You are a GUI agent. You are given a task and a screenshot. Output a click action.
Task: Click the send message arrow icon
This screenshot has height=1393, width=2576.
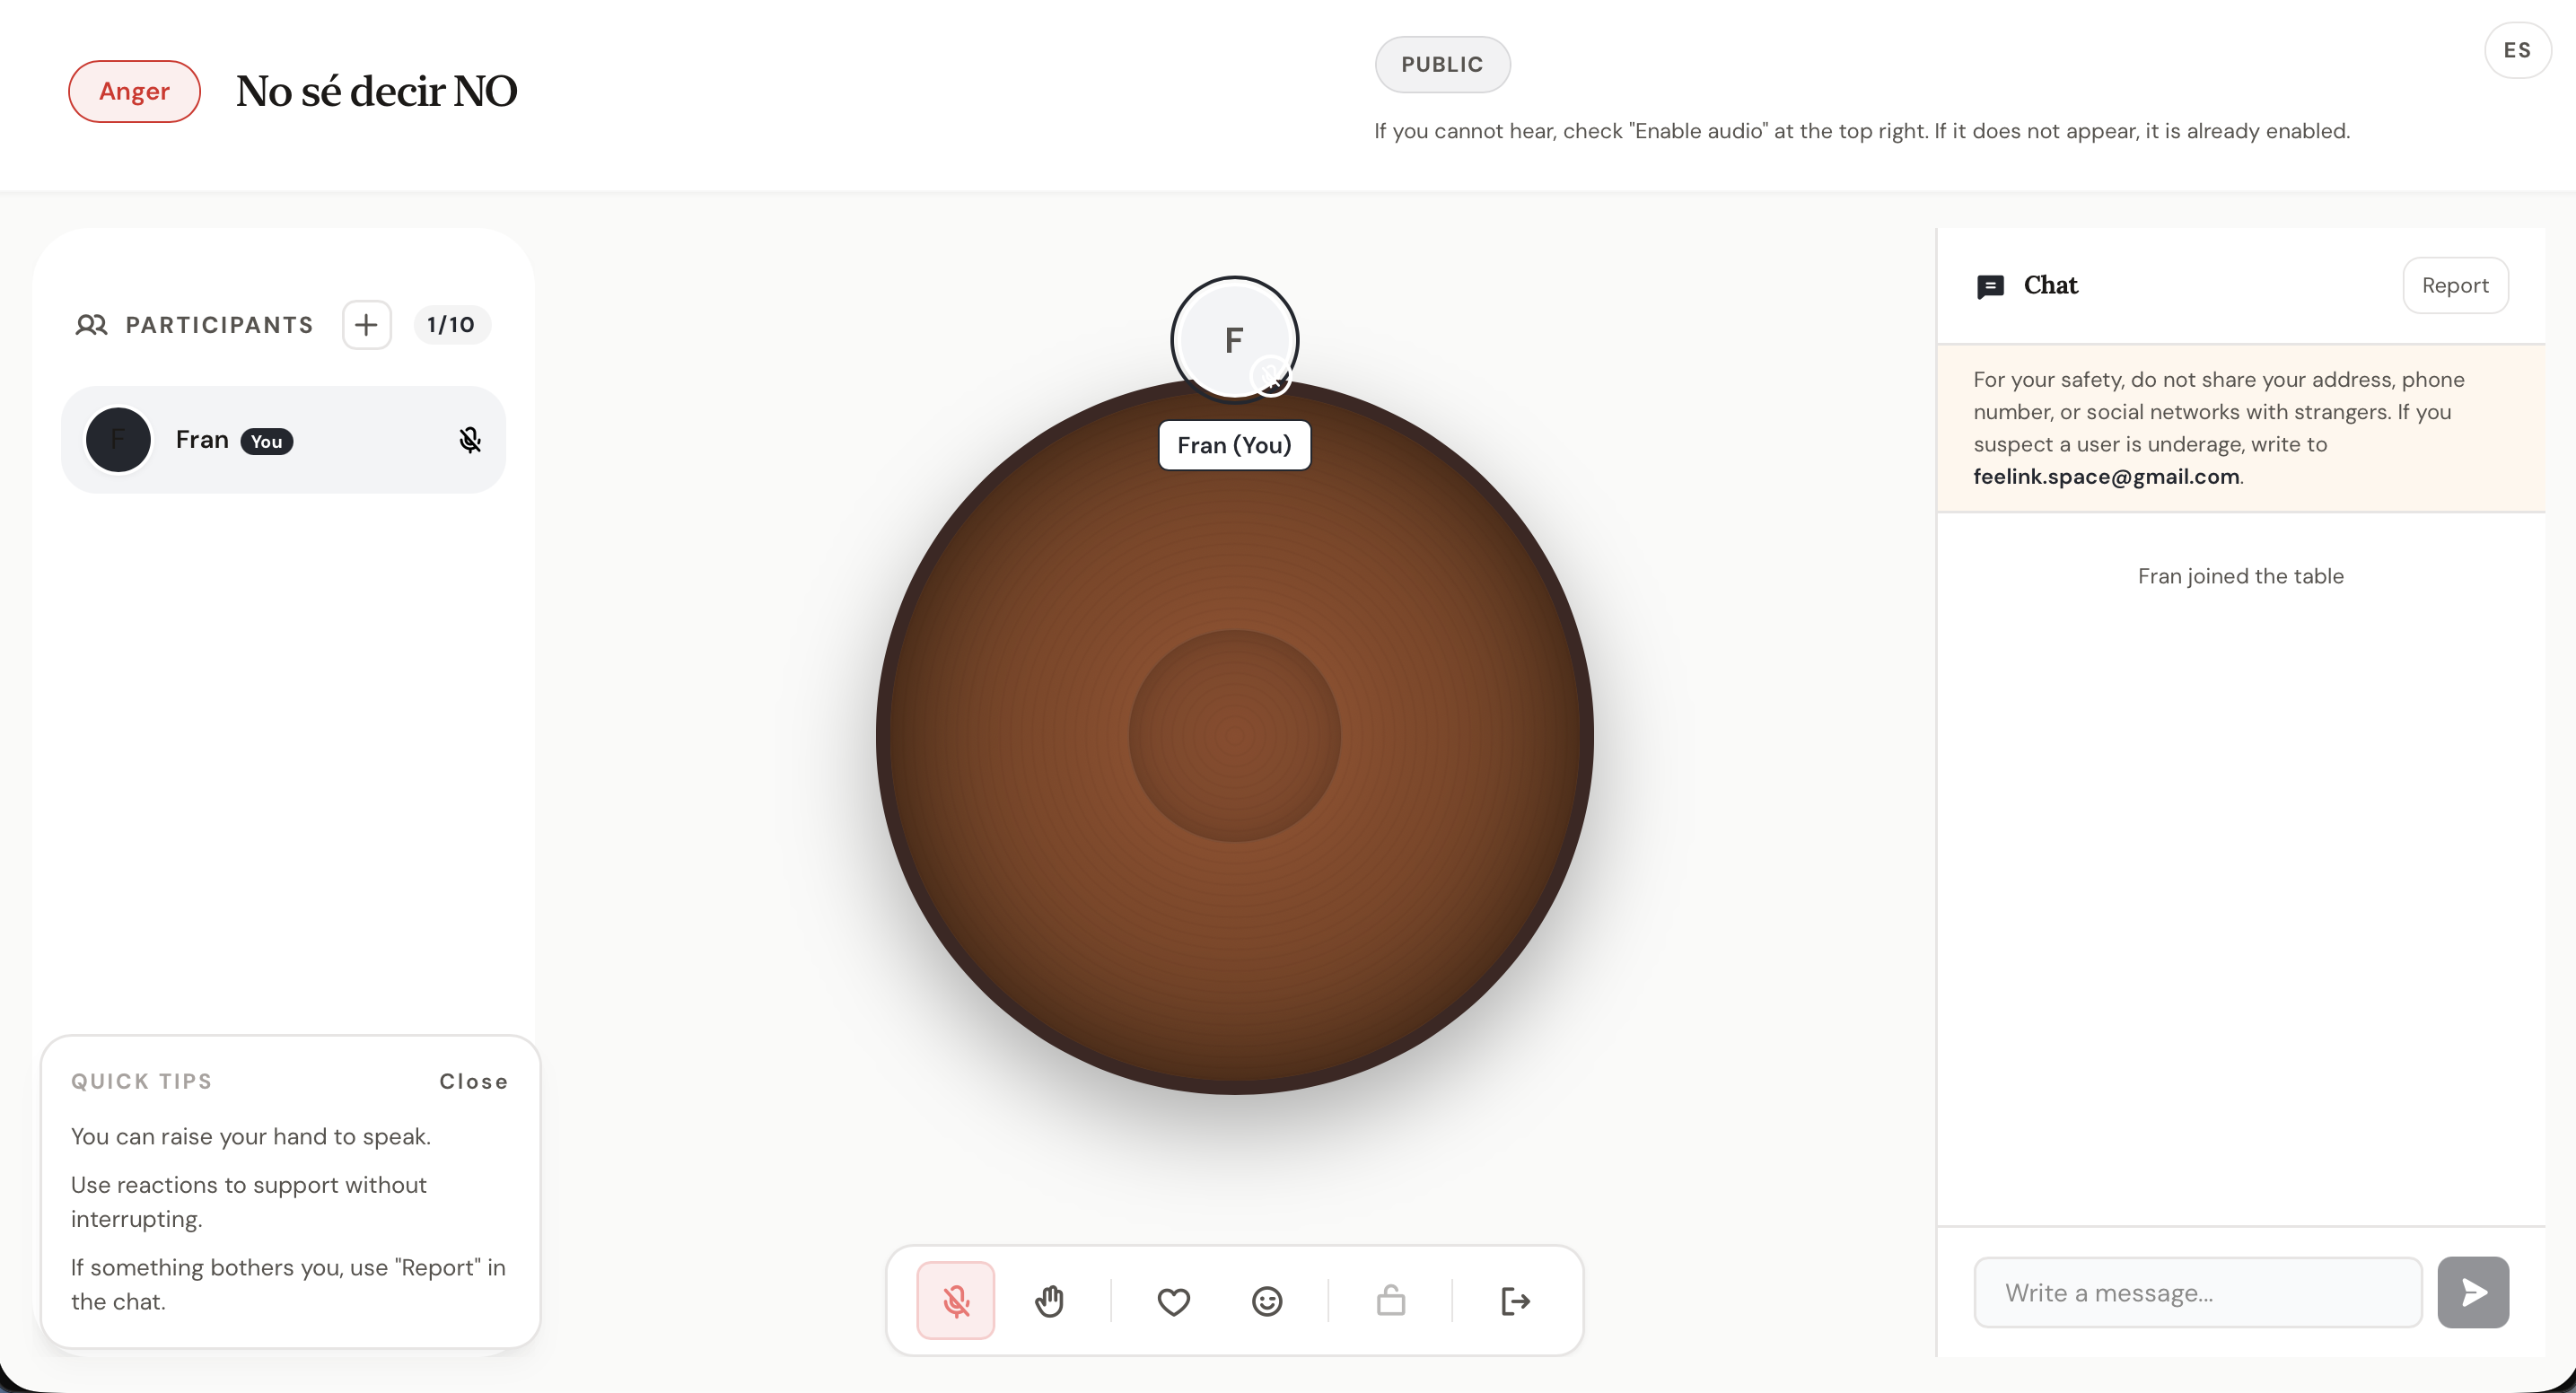tap(2472, 1292)
